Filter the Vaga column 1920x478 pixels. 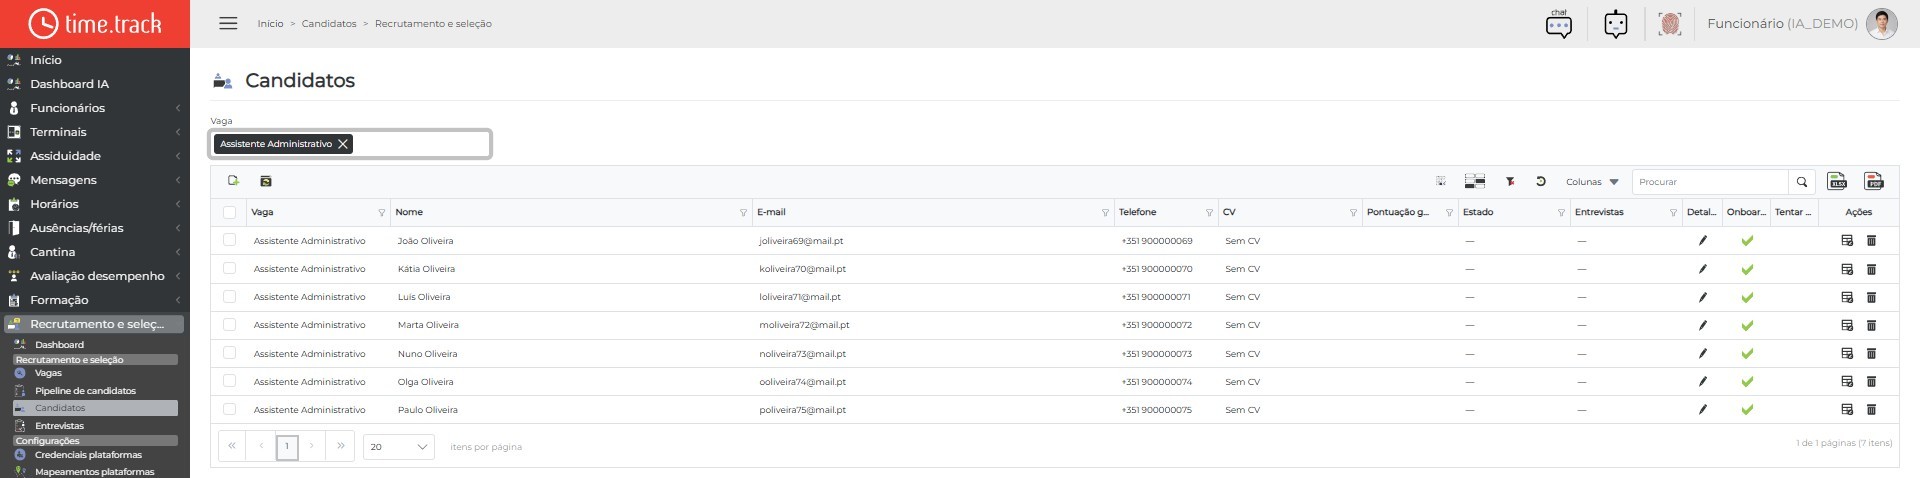tap(381, 213)
